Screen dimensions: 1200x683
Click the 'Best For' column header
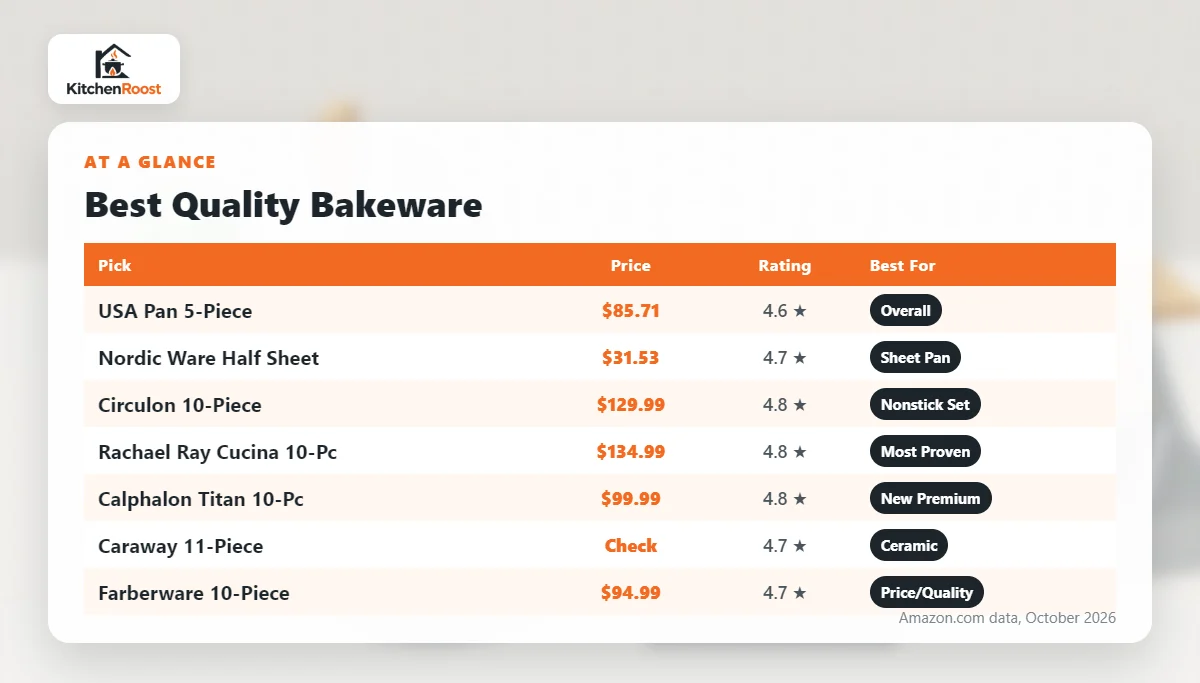[903, 266]
